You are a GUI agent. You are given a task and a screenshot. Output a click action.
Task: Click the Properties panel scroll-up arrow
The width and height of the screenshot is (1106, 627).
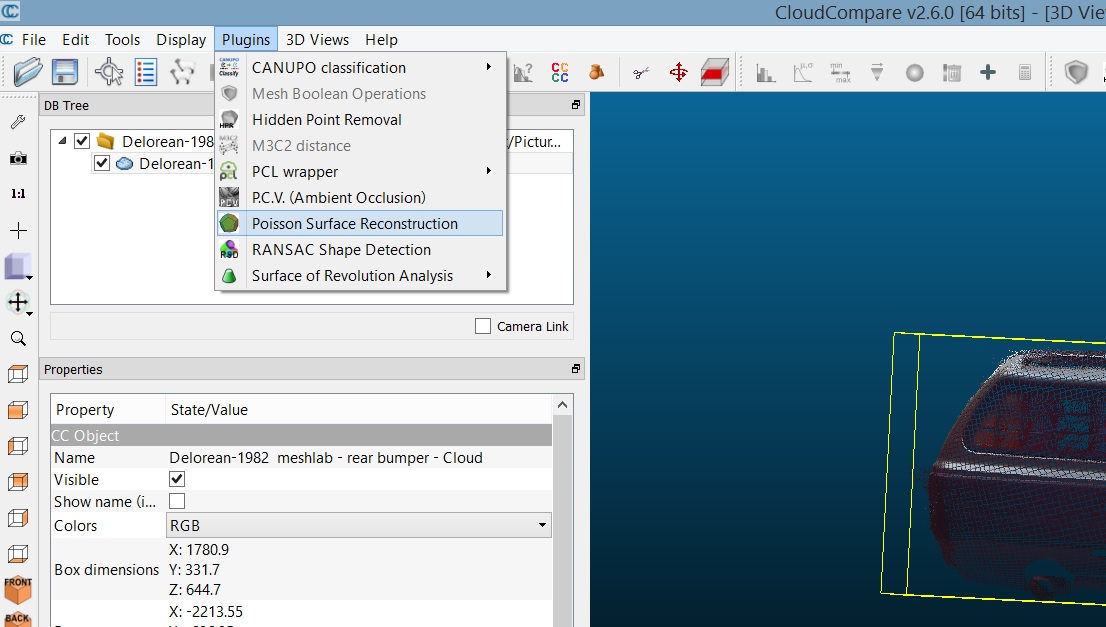tap(563, 405)
